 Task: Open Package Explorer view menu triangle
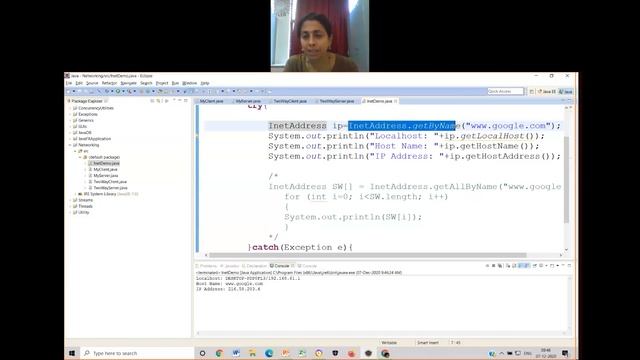[x=174, y=100]
